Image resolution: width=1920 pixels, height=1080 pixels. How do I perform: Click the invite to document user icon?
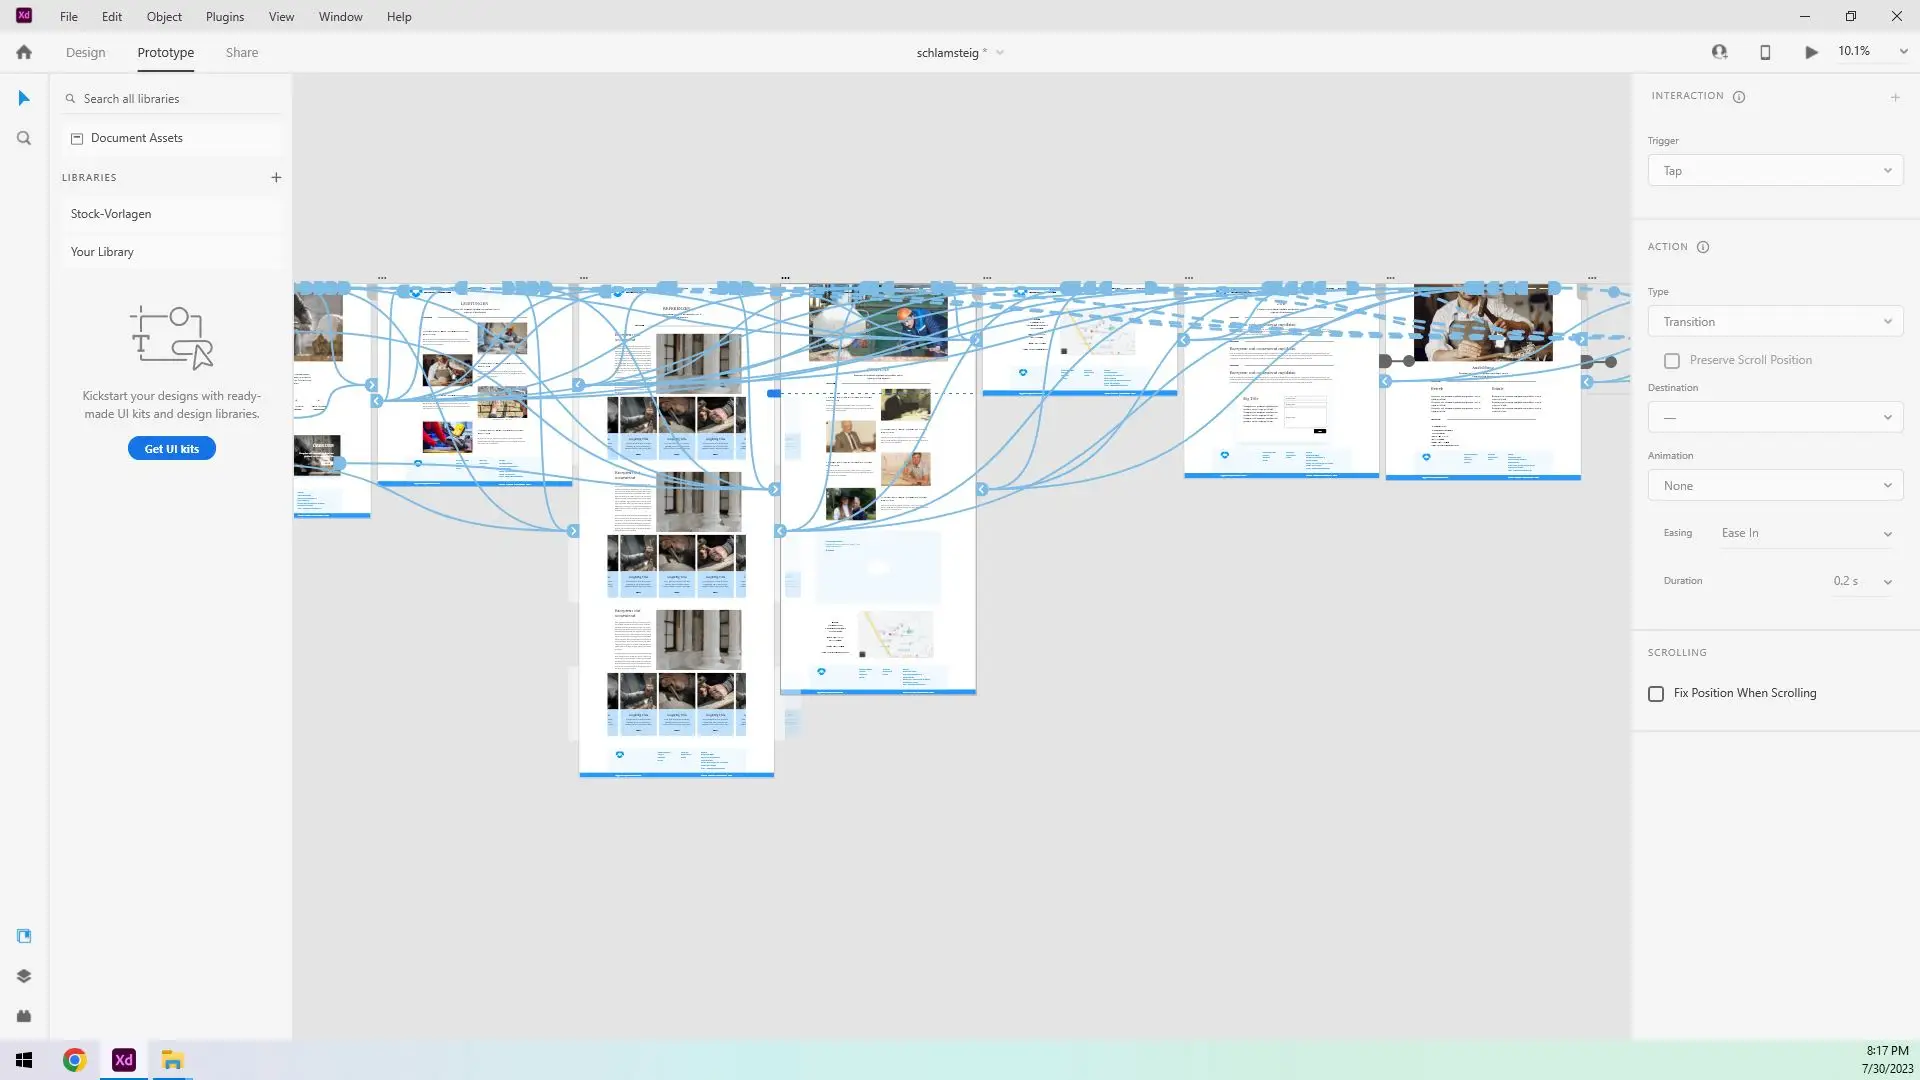1719,52
